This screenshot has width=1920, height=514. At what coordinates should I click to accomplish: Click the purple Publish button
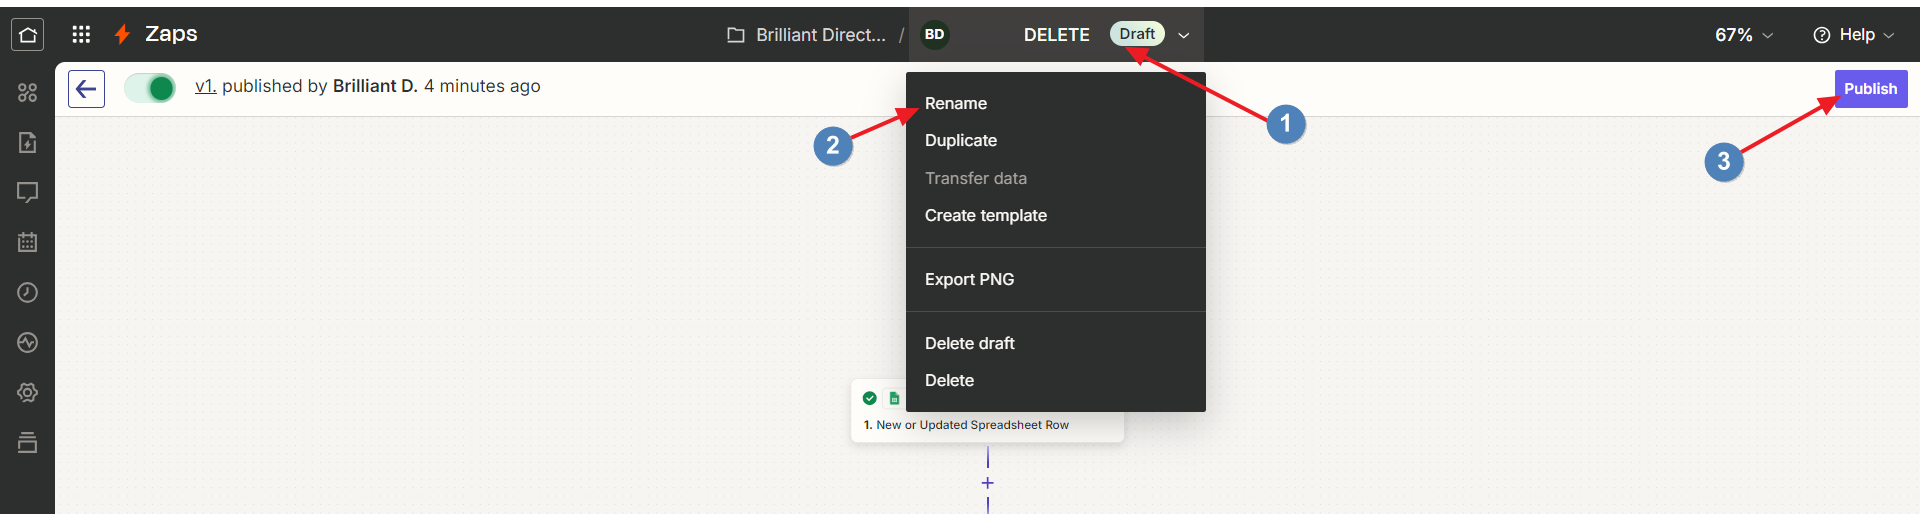1870,89
